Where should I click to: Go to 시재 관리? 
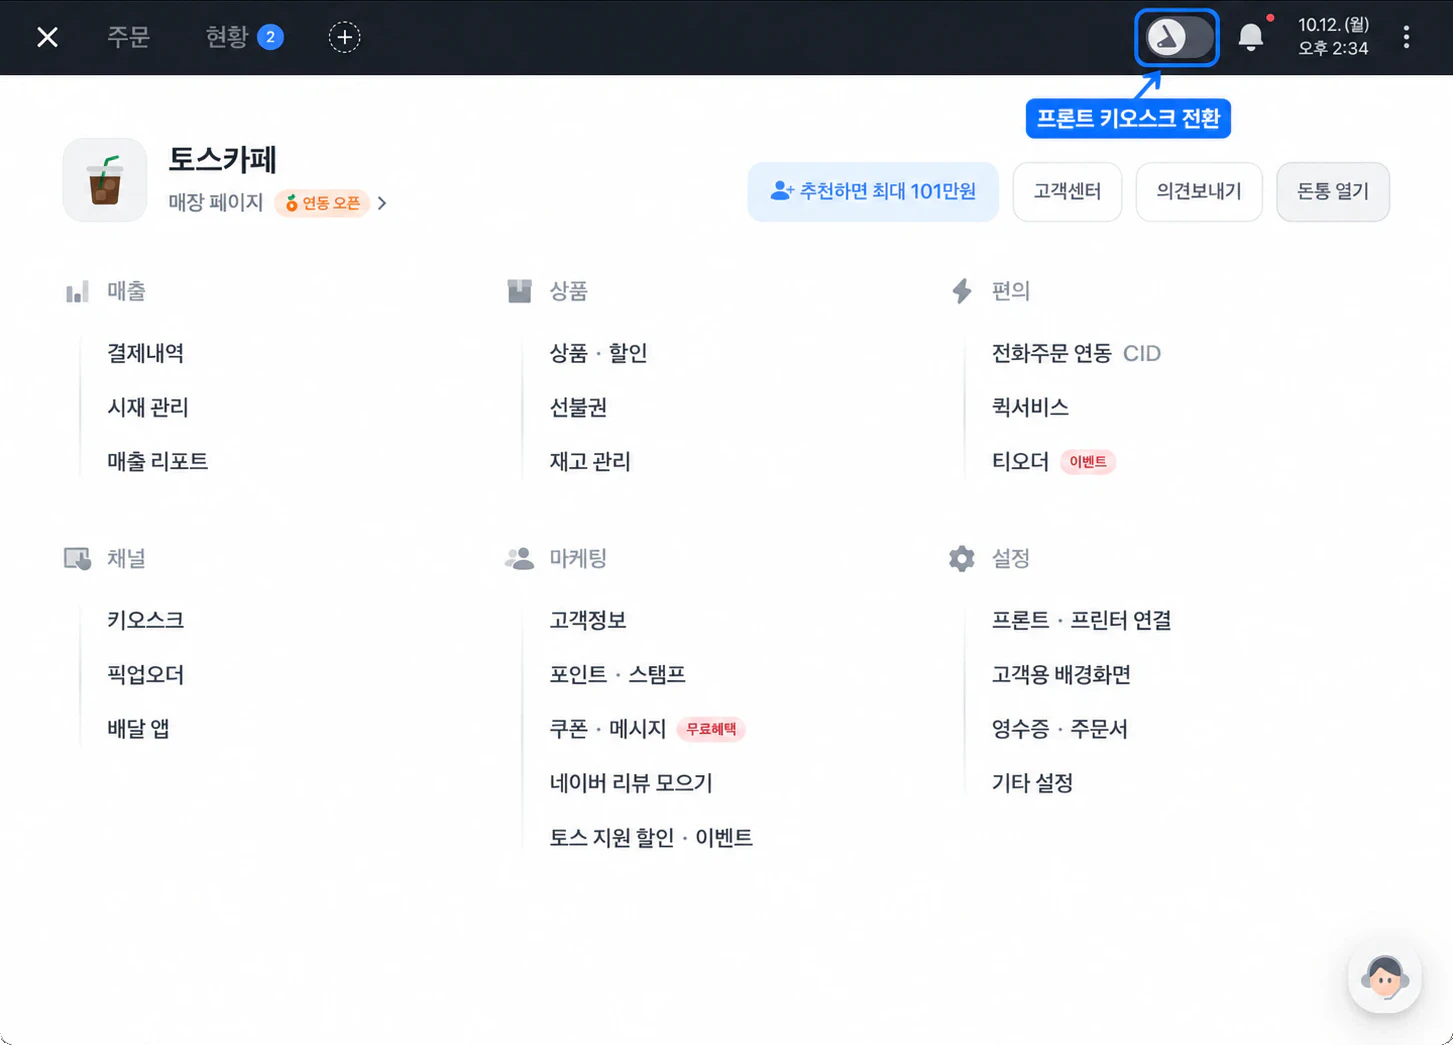coord(148,407)
